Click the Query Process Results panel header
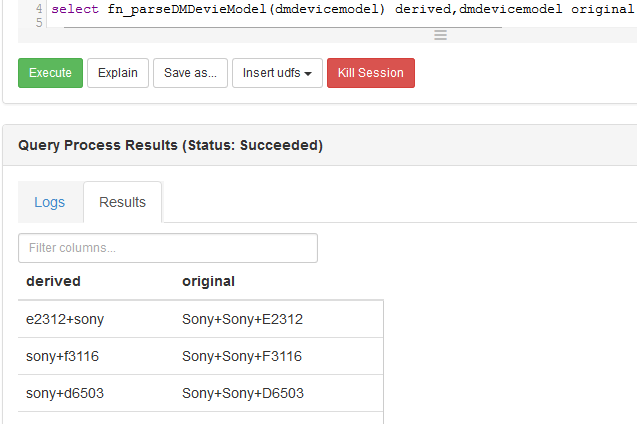 (170, 145)
